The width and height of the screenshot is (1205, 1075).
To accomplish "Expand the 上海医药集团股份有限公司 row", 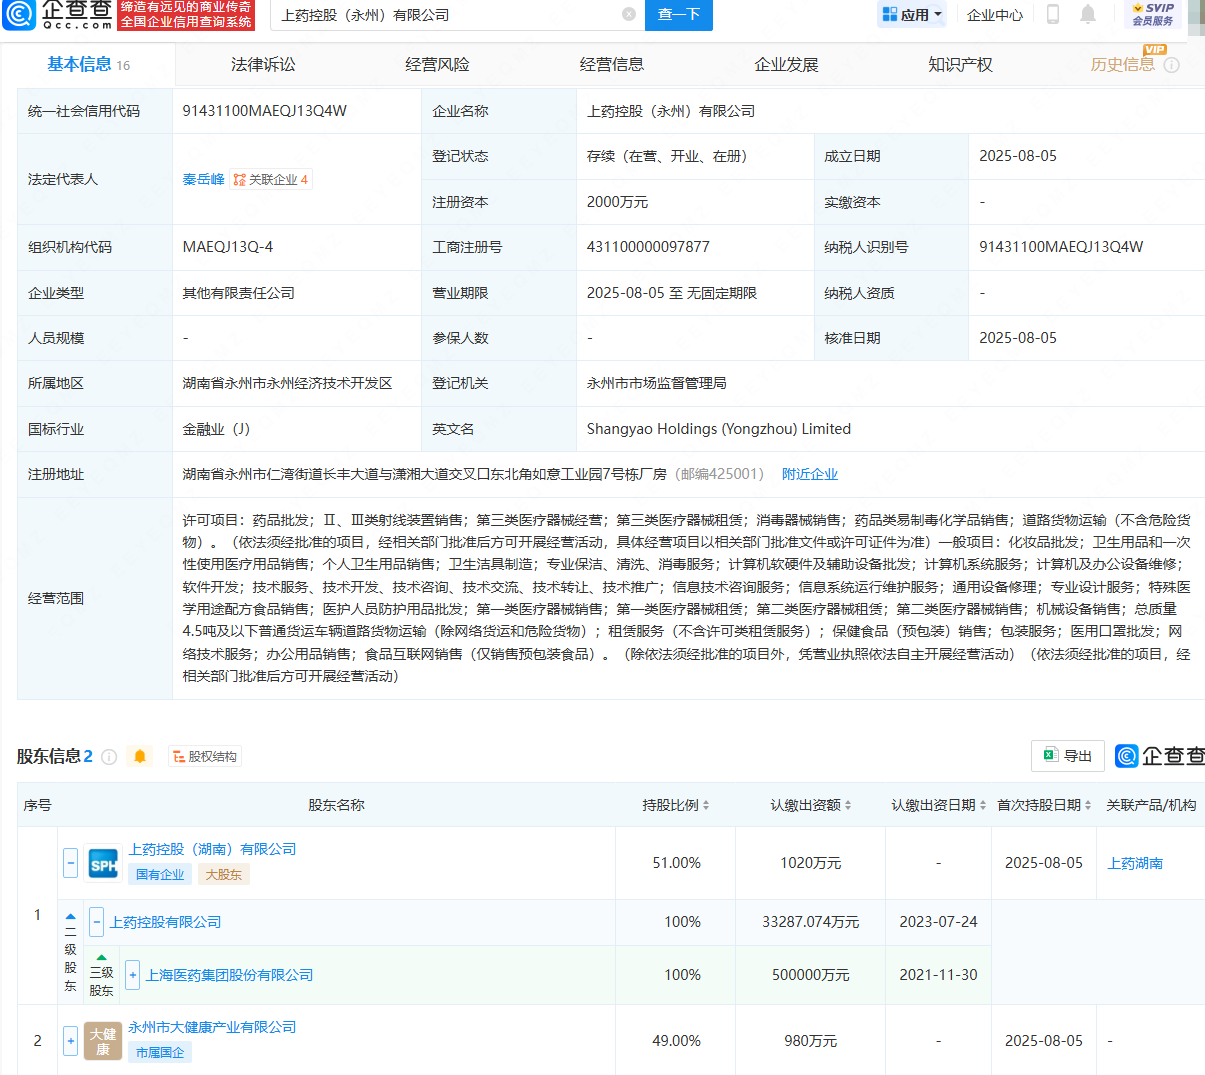I will click(x=132, y=975).
